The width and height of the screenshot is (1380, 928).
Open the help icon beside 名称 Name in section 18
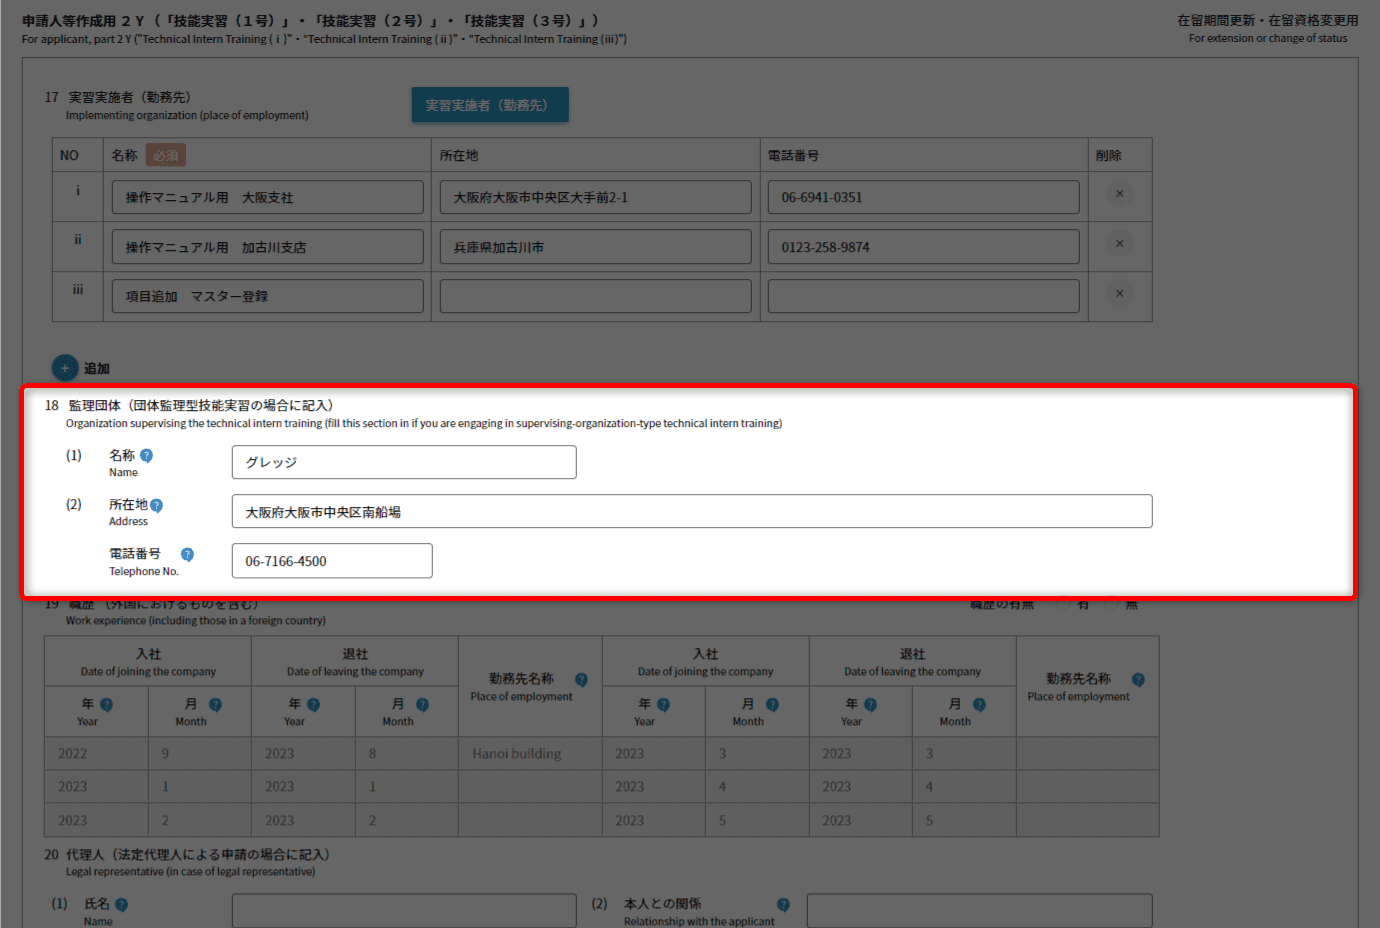click(x=146, y=456)
